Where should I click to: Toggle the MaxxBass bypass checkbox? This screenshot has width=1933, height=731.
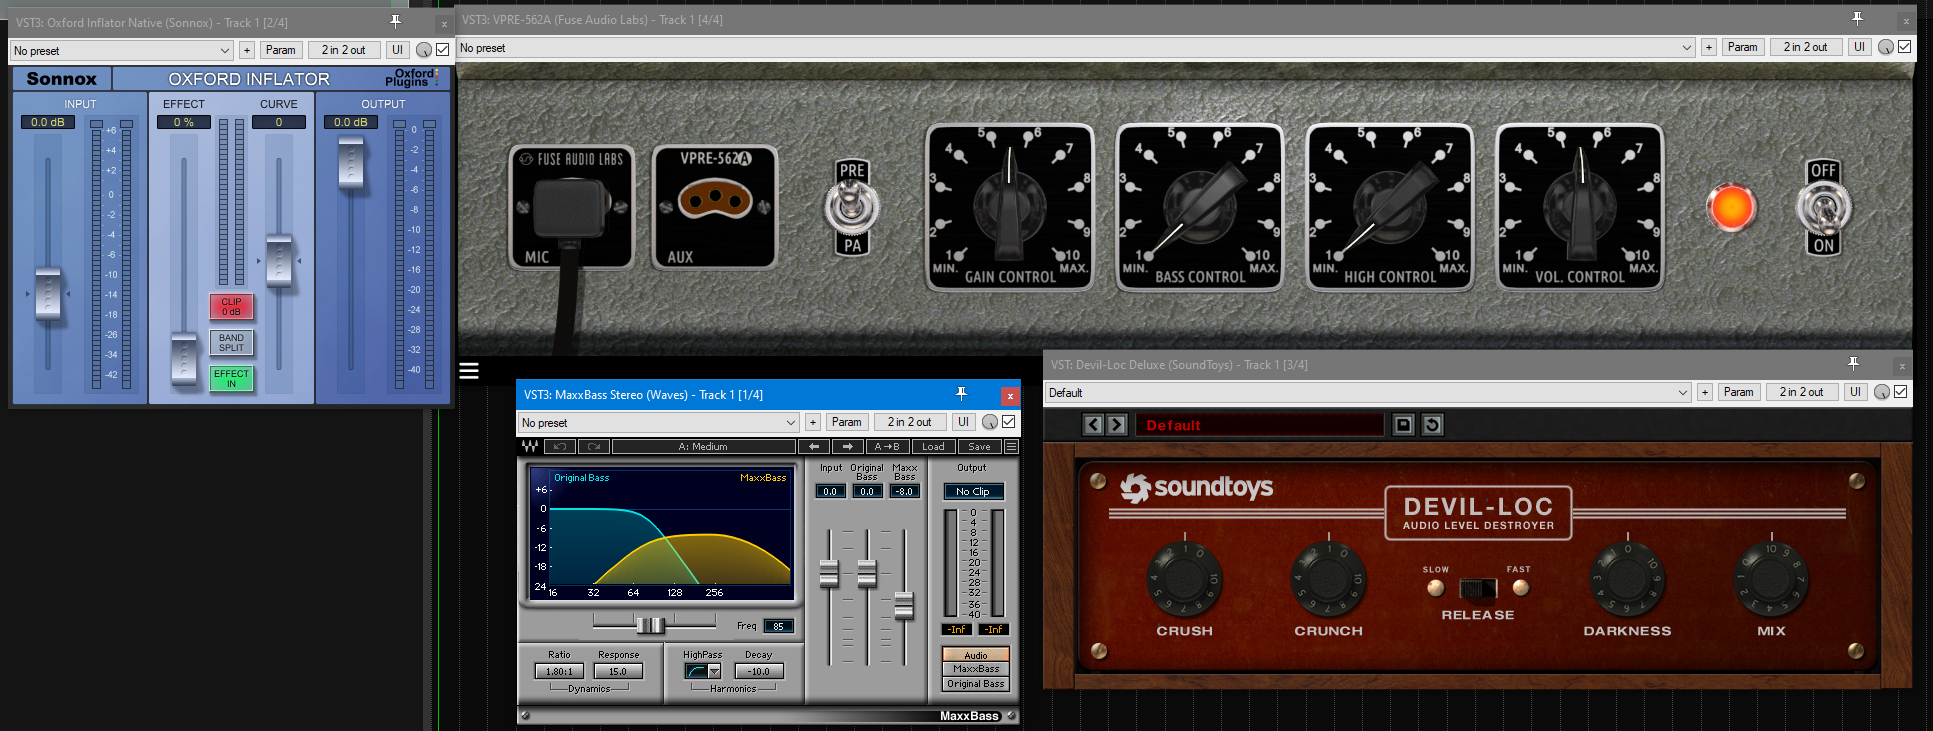coord(1009,422)
